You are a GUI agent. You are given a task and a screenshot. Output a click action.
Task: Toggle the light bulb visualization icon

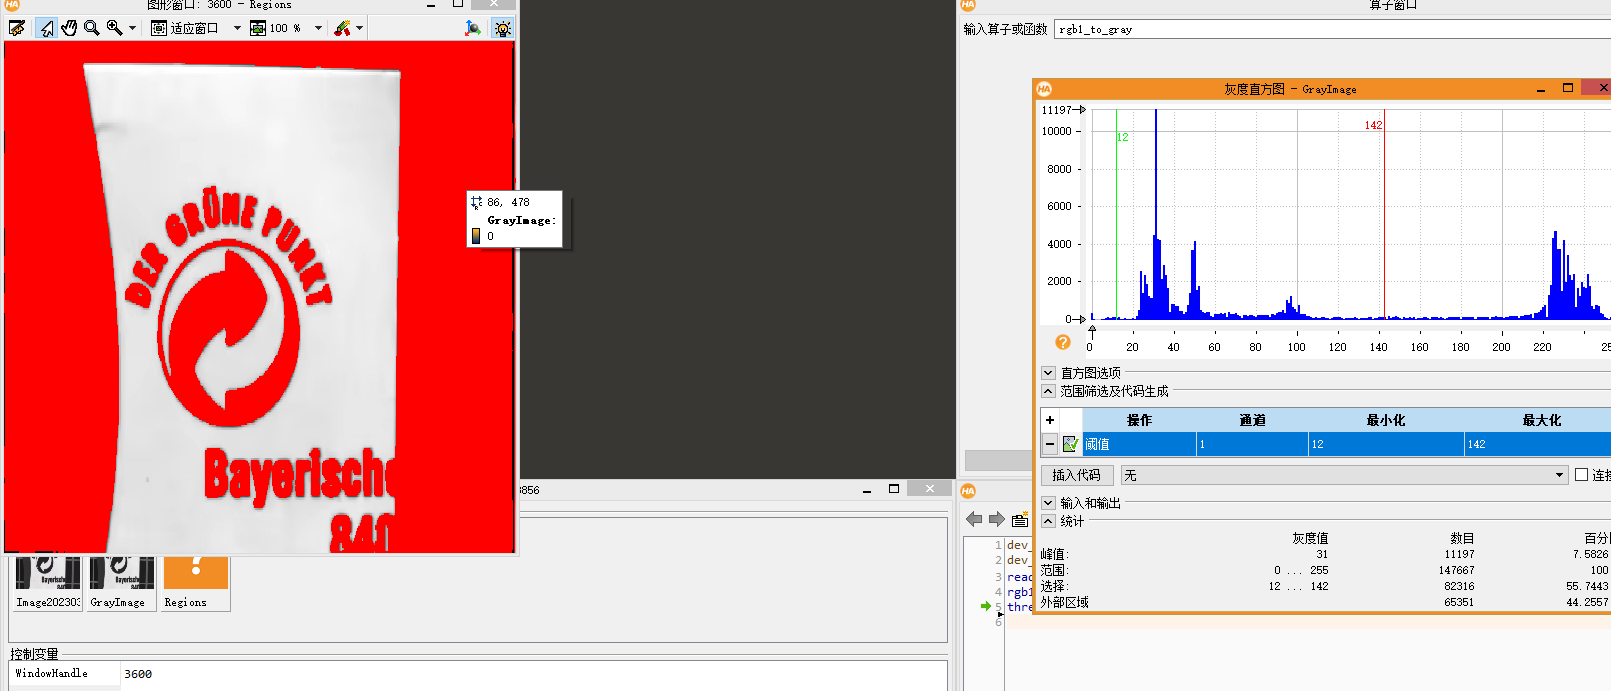(x=503, y=28)
